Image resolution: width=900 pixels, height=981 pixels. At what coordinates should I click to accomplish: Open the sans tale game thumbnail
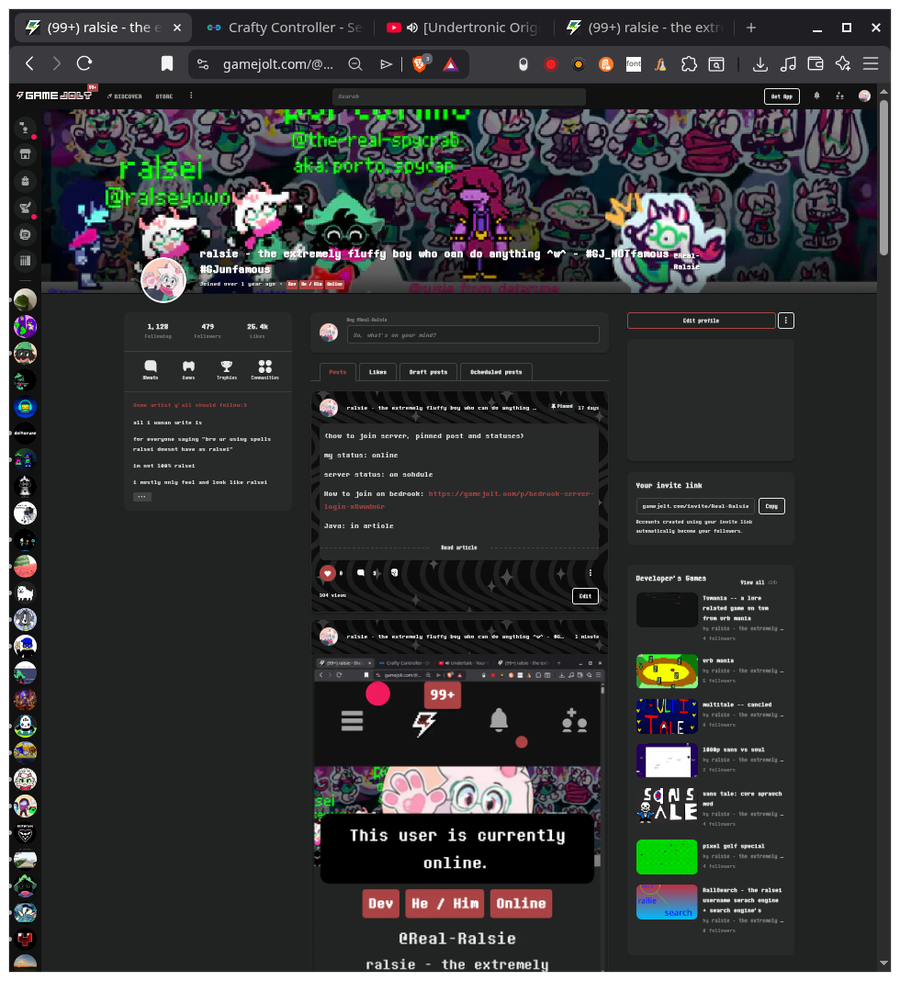point(667,805)
